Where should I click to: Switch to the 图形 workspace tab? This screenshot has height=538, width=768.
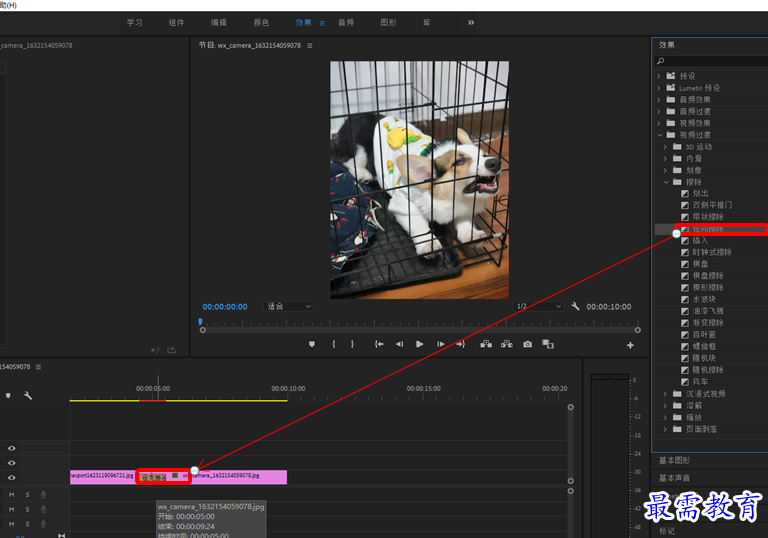pos(388,23)
